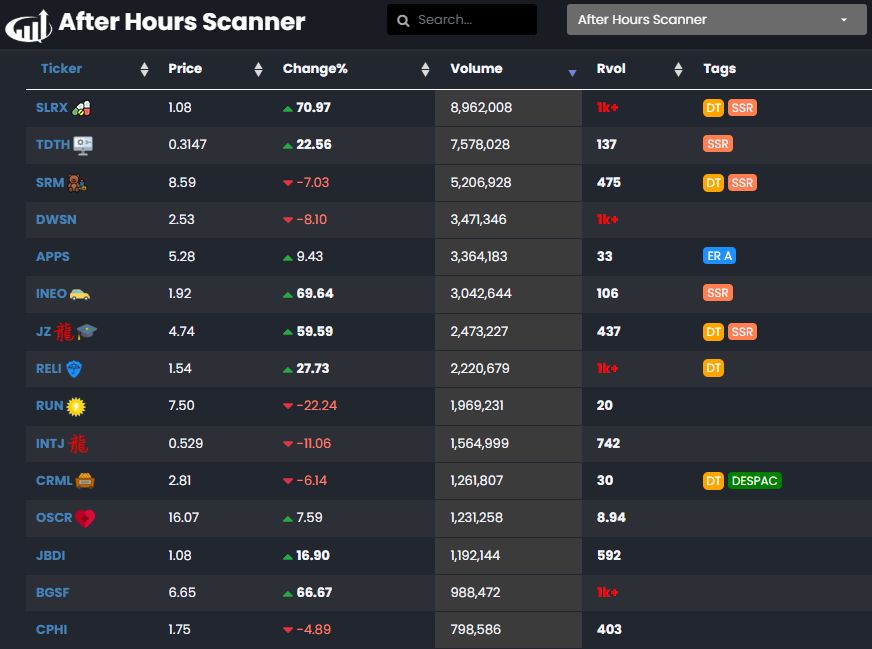Sort table by Change% column arrows
The image size is (872, 649).
click(x=425, y=69)
